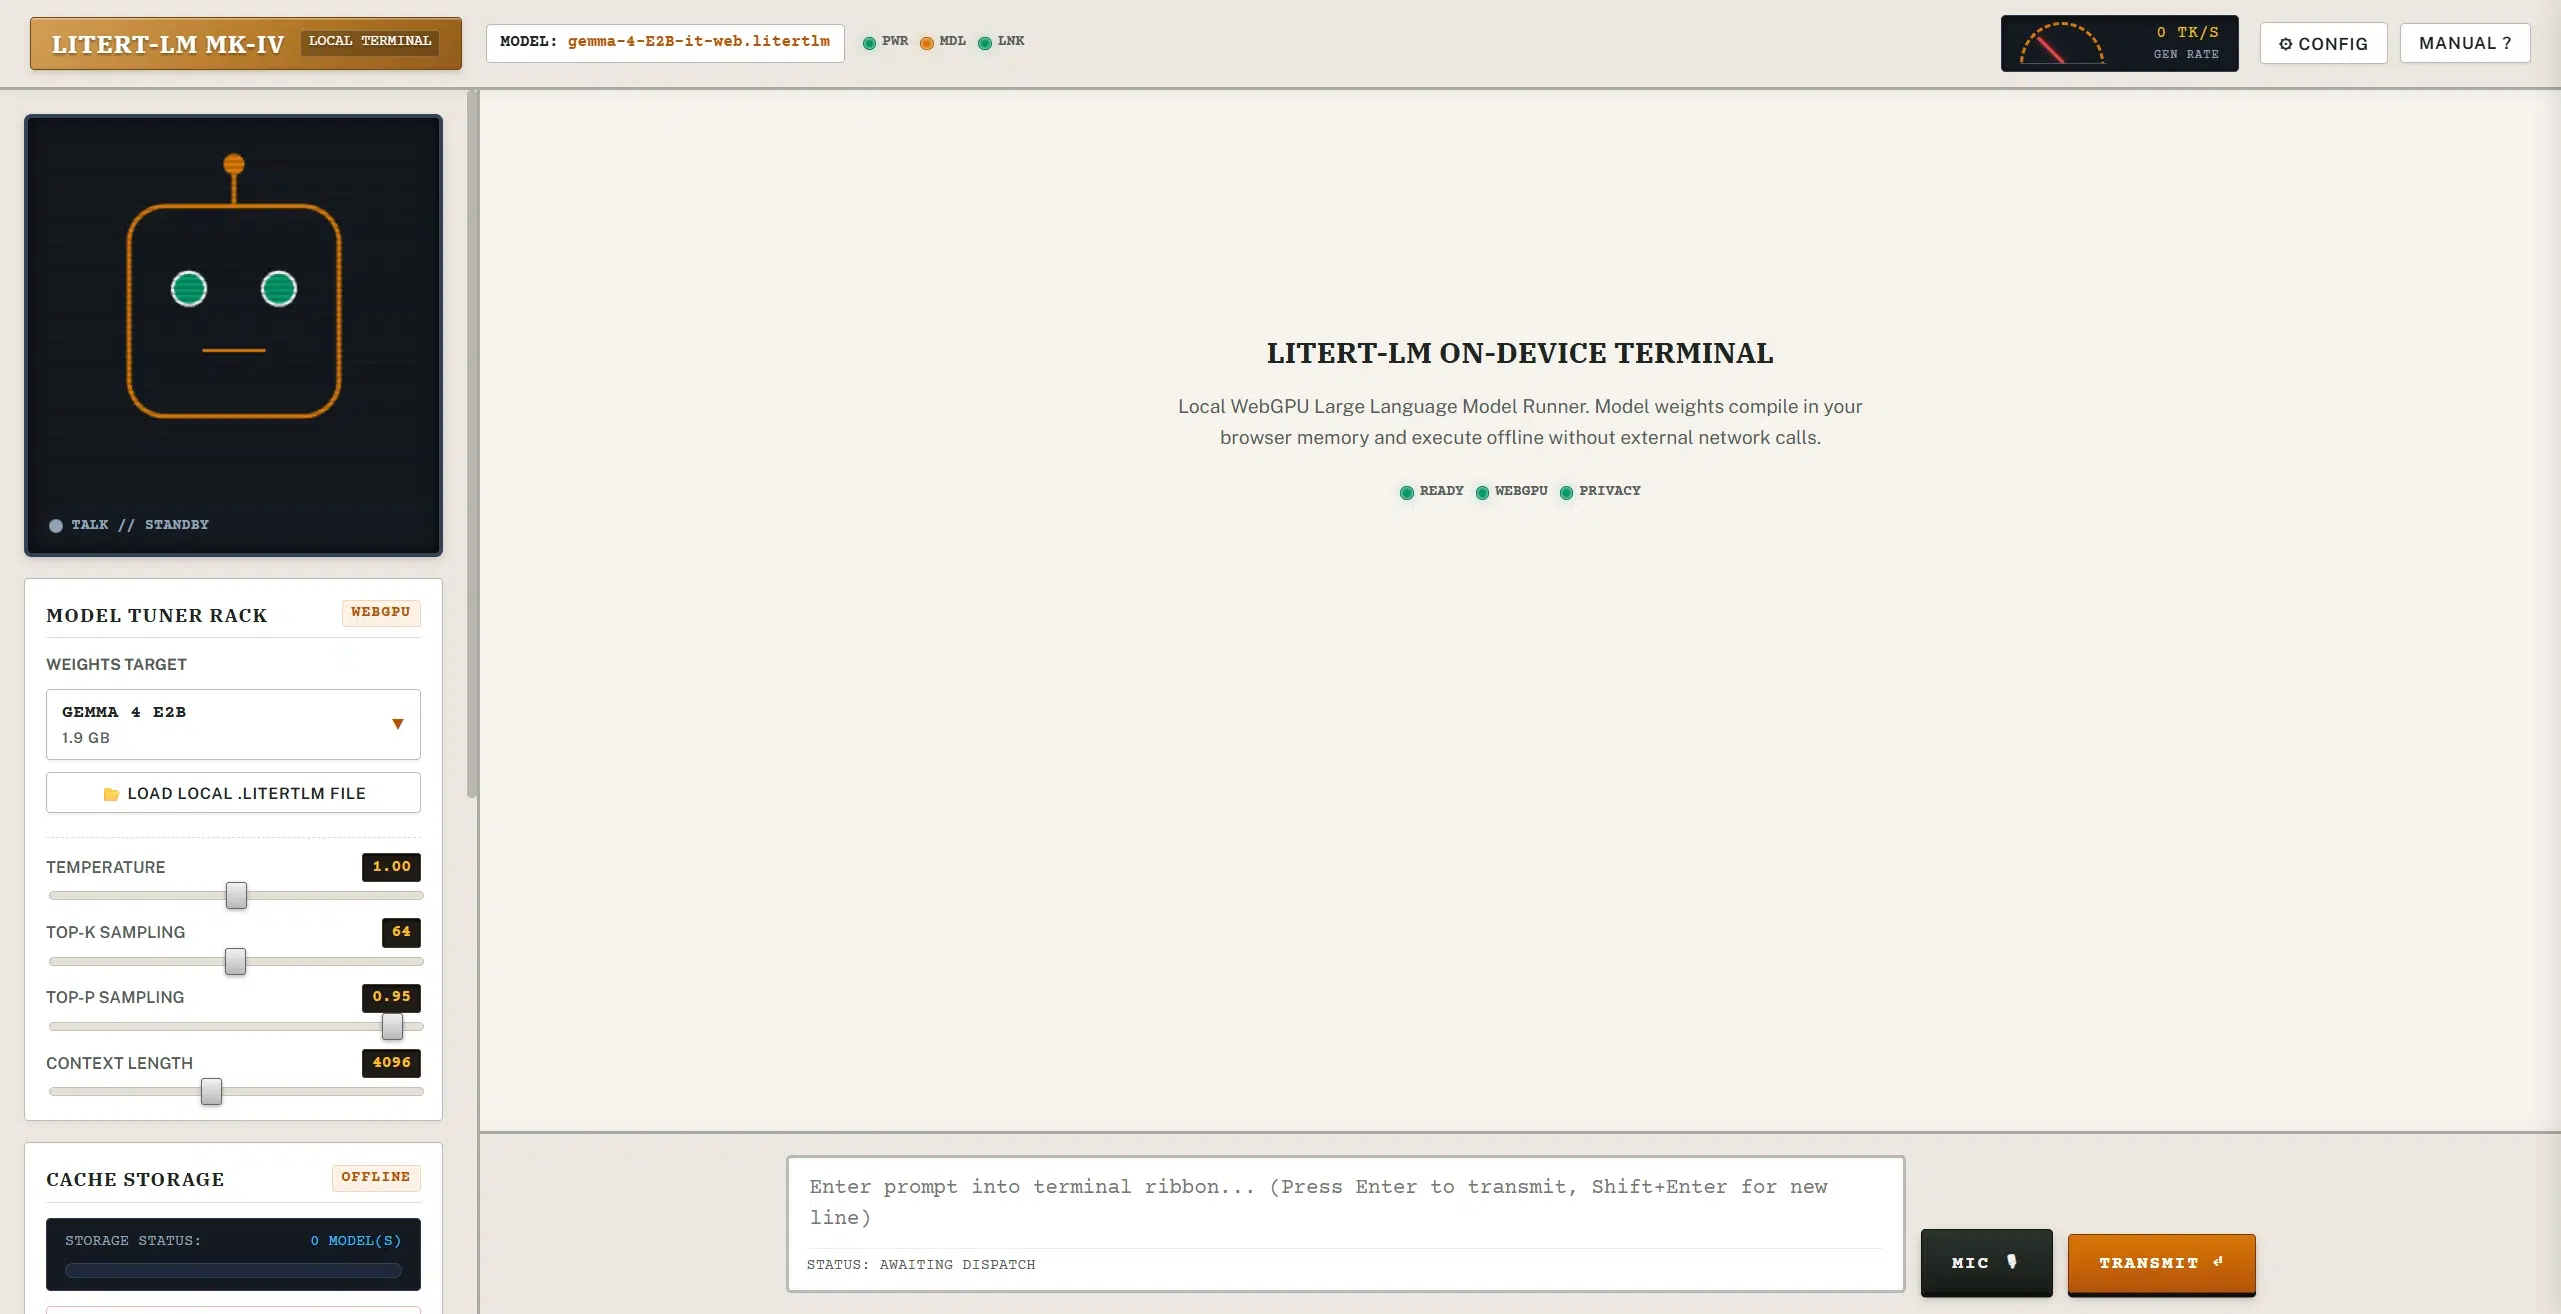Click the WEIGHTS TARGET label
This screenshot has width=2561, height=1314.
pos(116,665)
